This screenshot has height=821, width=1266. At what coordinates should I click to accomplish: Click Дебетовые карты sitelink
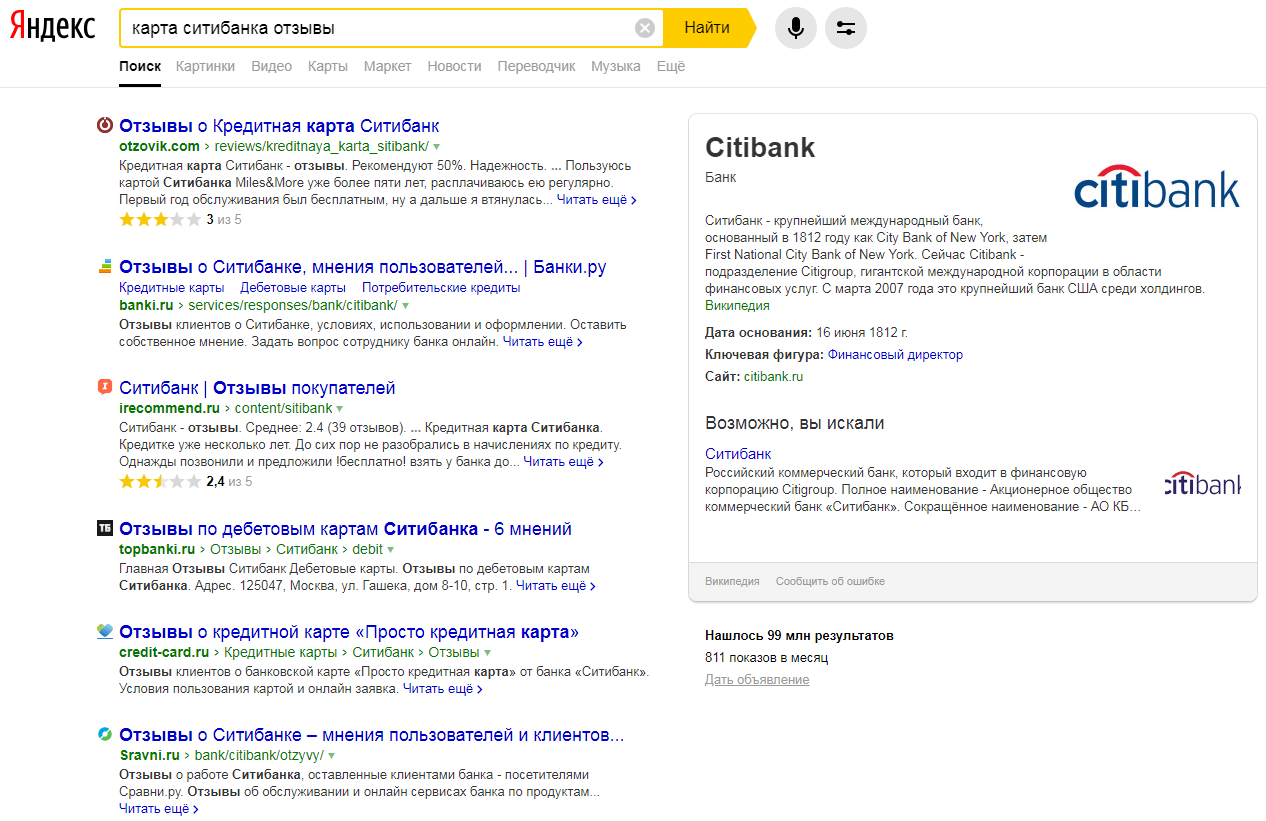(x=293, y=287)
